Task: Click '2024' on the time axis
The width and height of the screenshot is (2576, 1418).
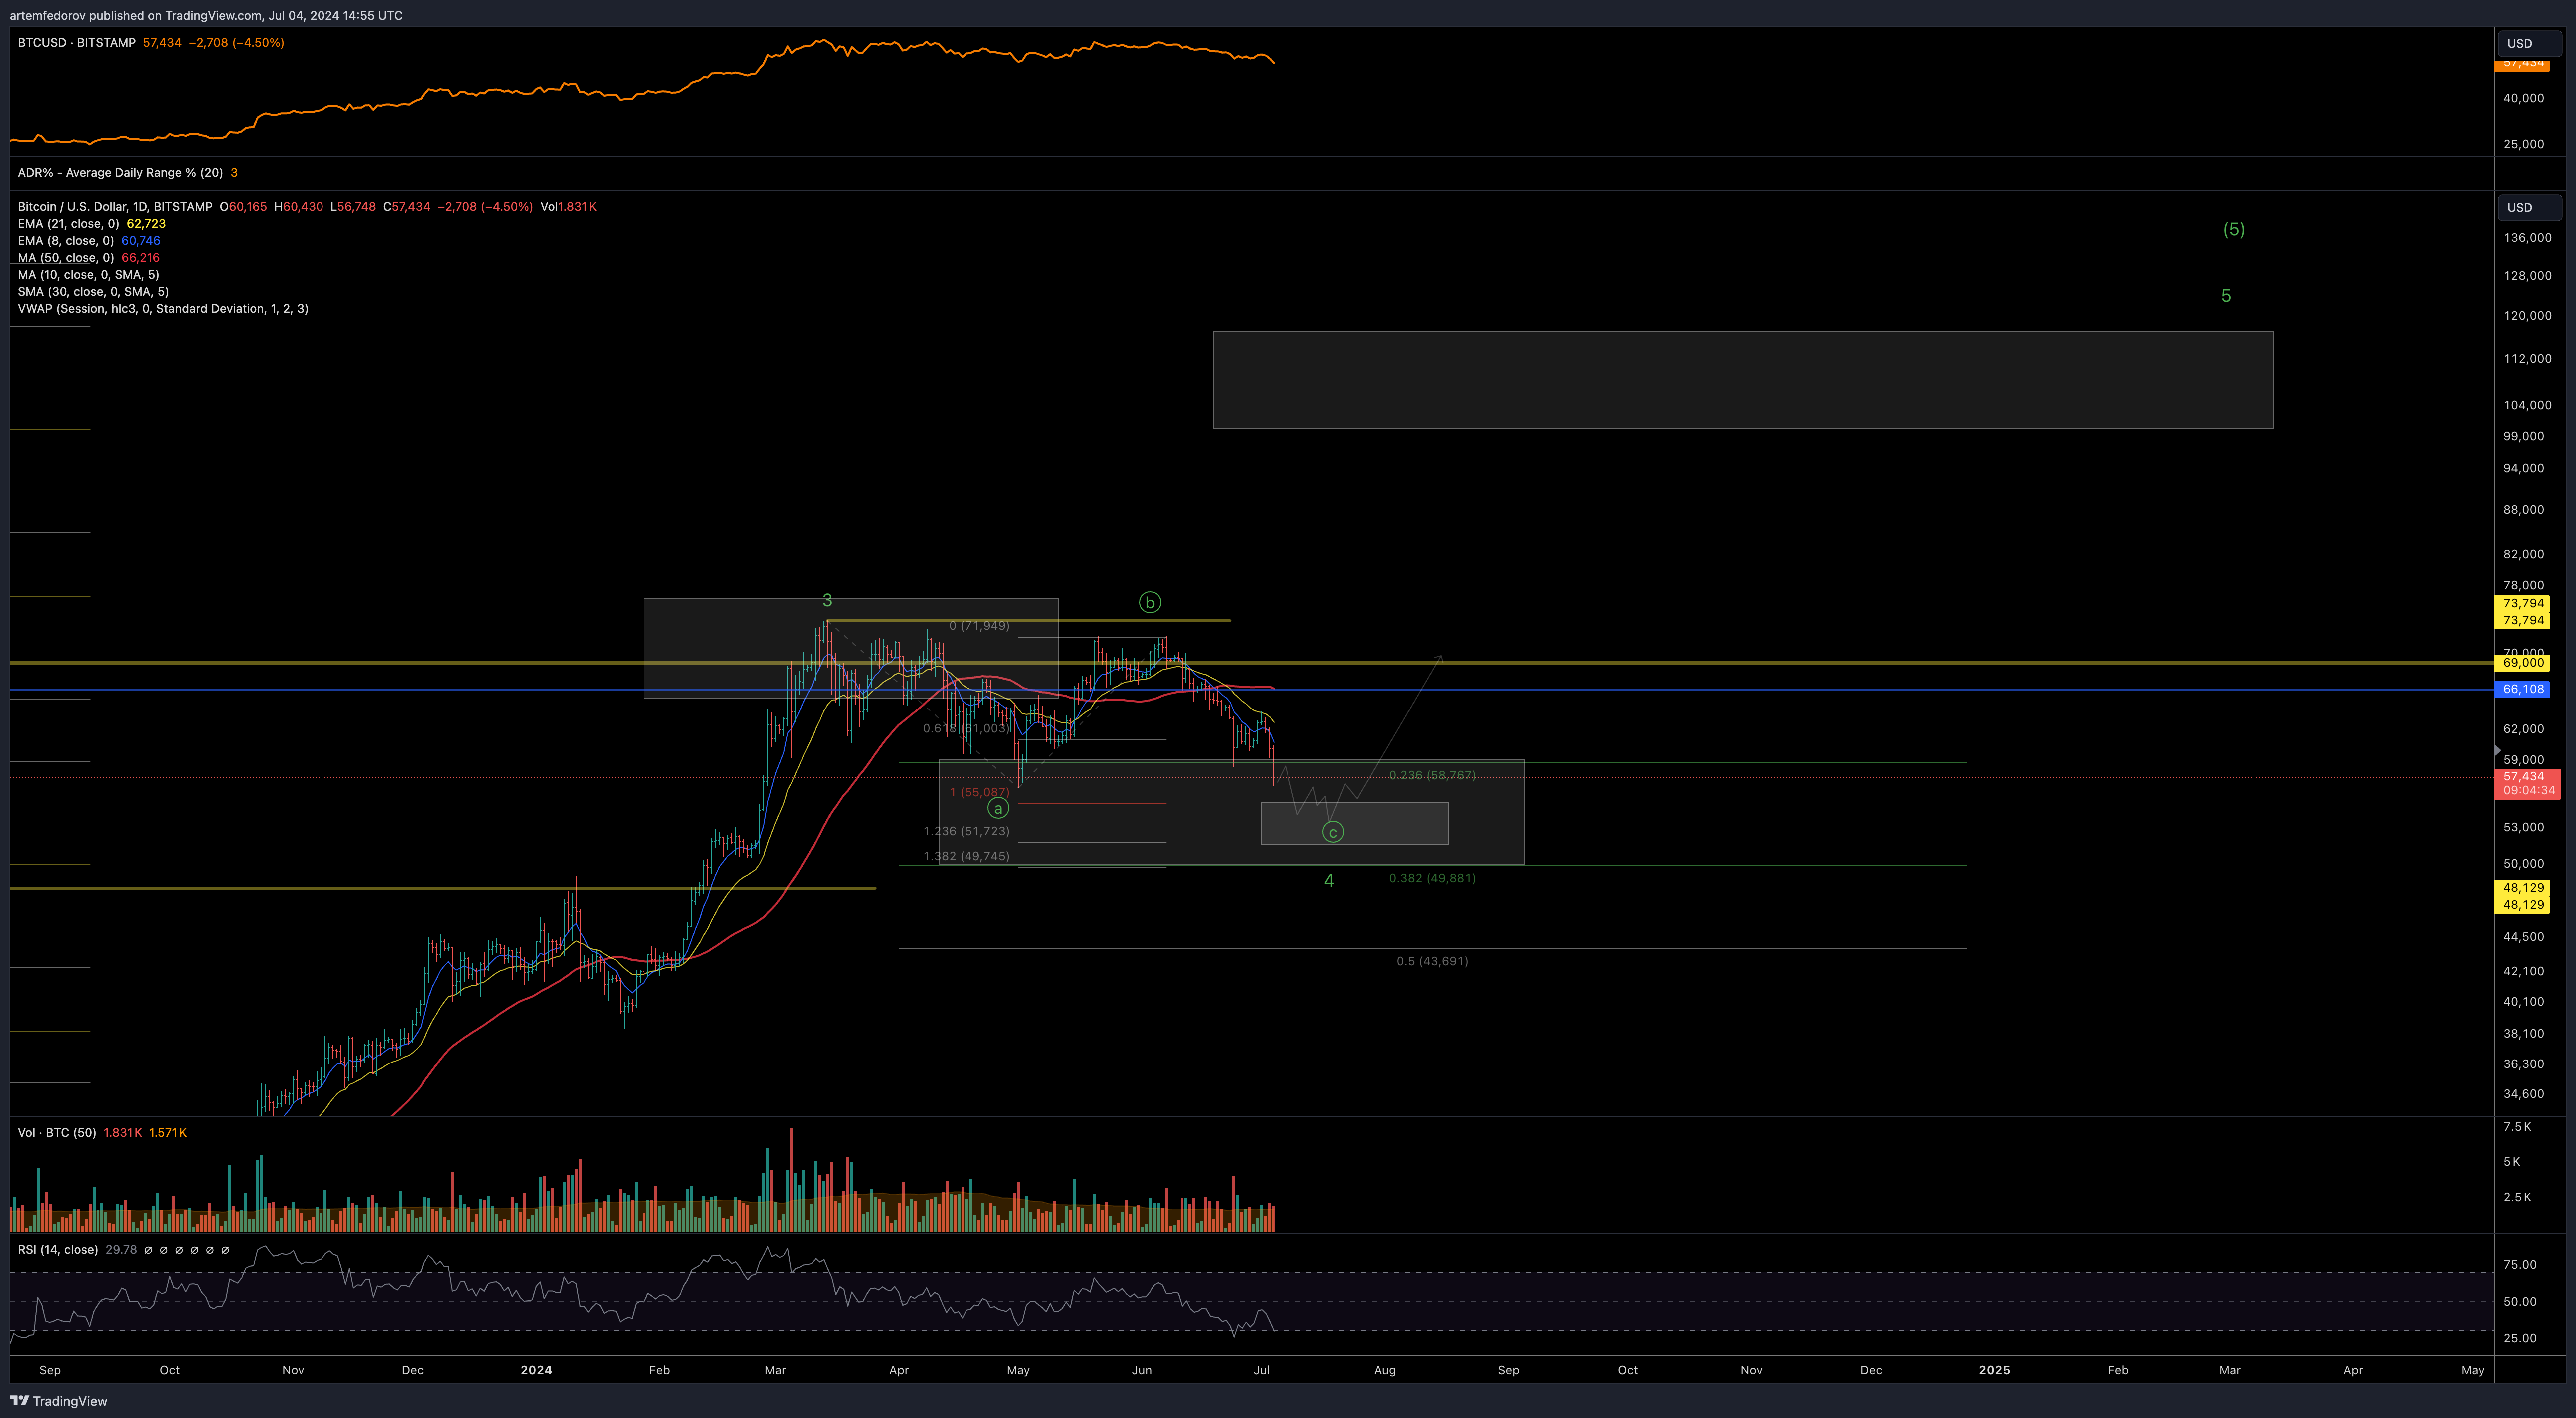Action: tap(536, 1370)
